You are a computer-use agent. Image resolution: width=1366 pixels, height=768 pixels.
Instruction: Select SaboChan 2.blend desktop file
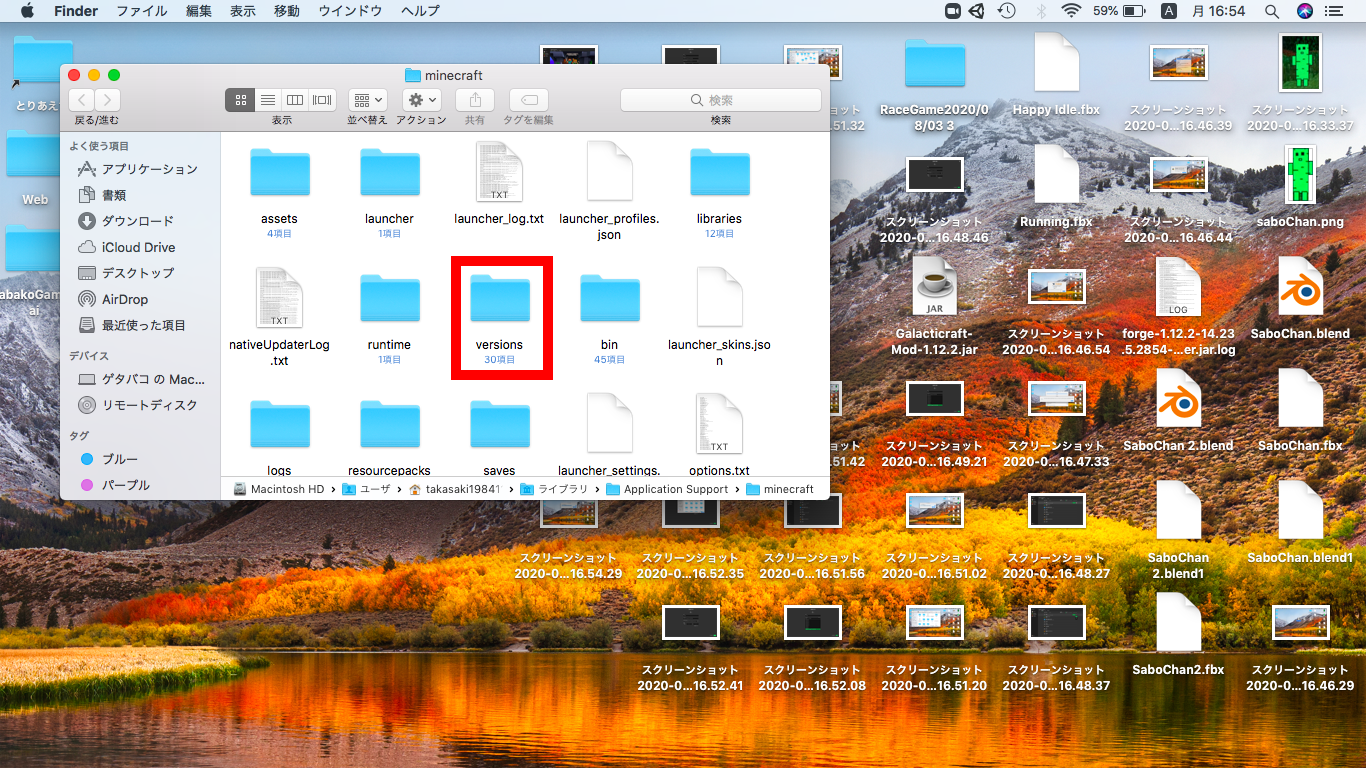1178,399
